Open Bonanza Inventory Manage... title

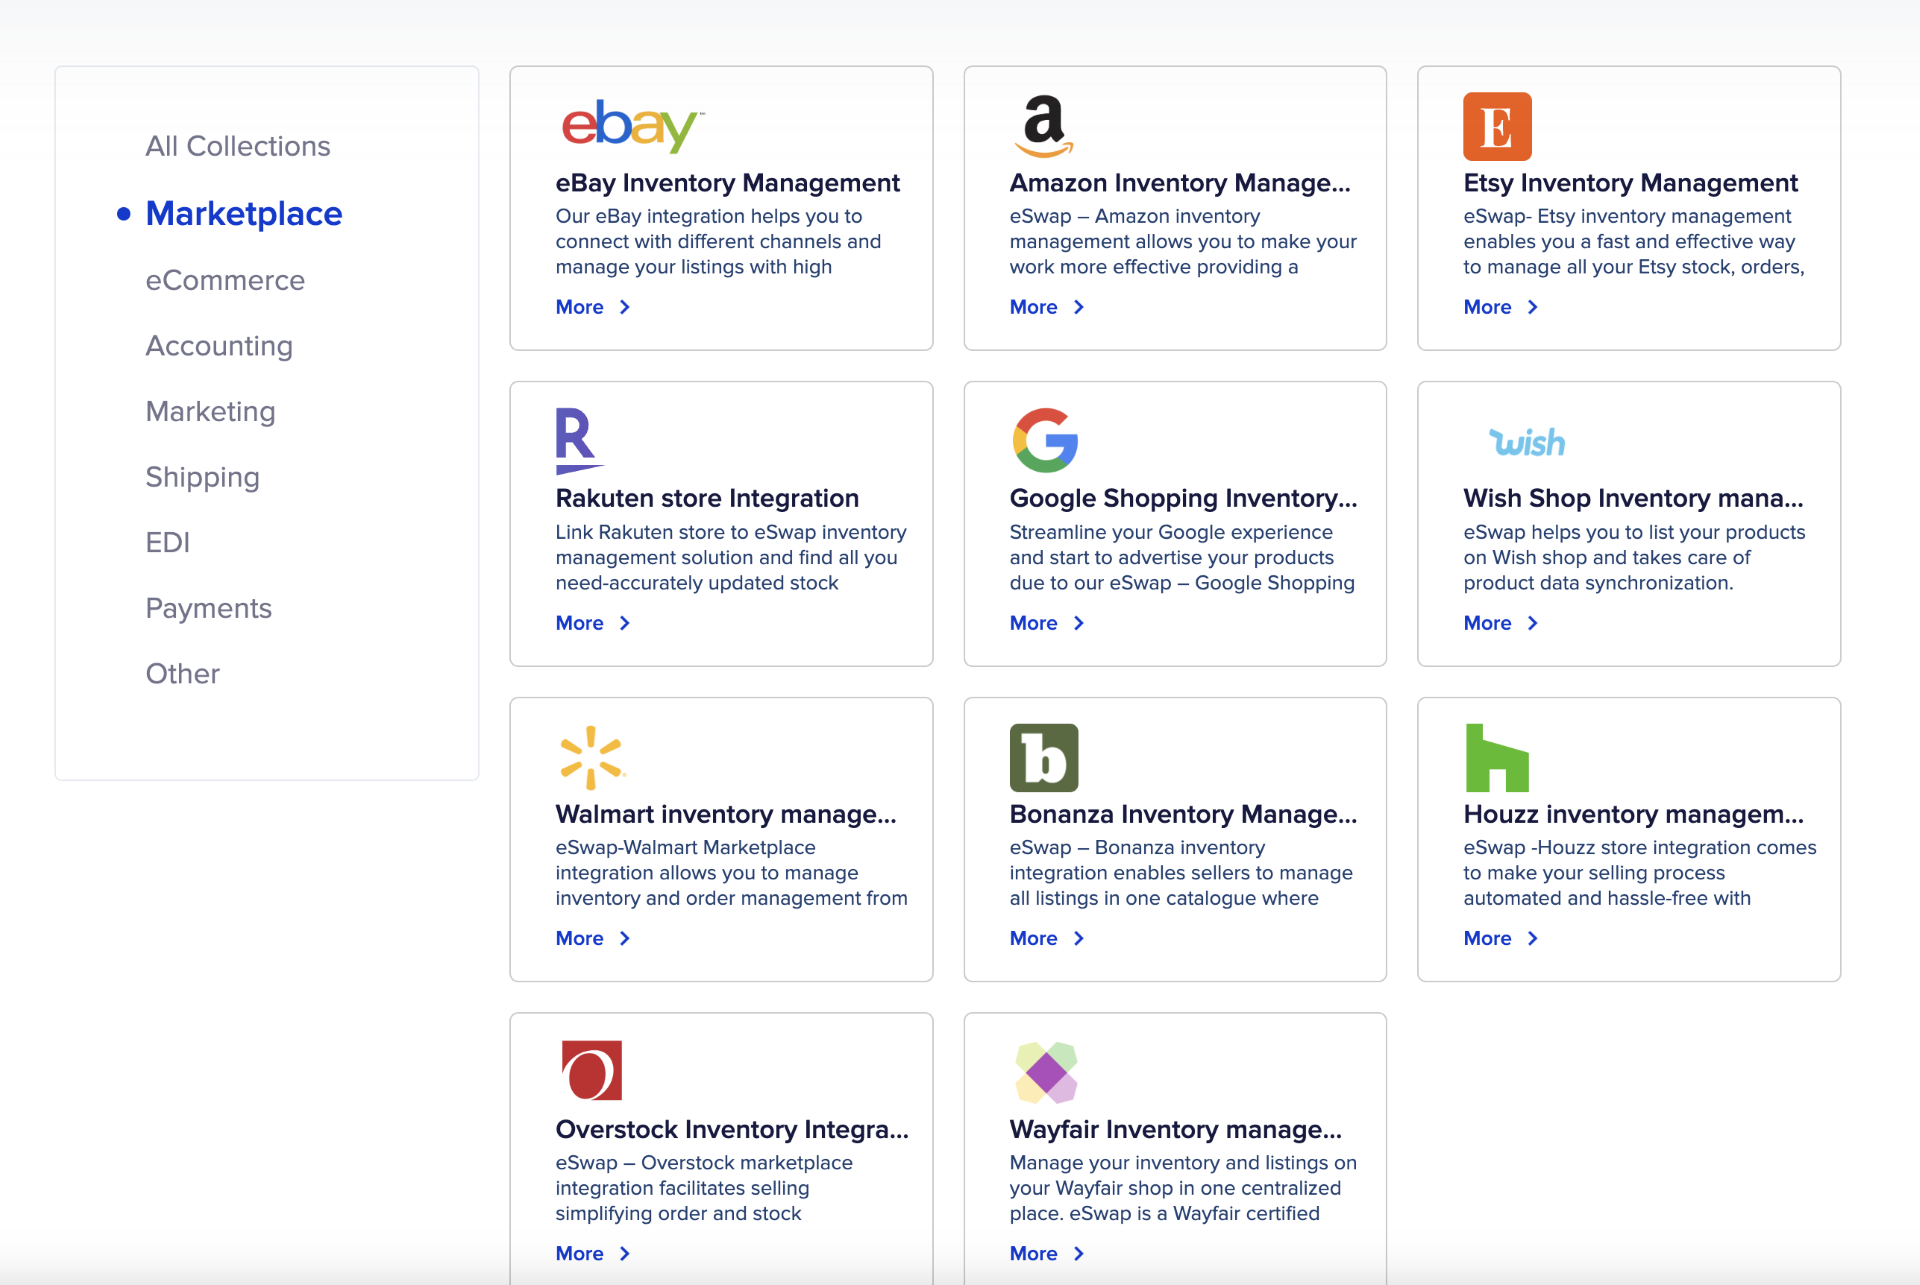[x=1183, y=814]
